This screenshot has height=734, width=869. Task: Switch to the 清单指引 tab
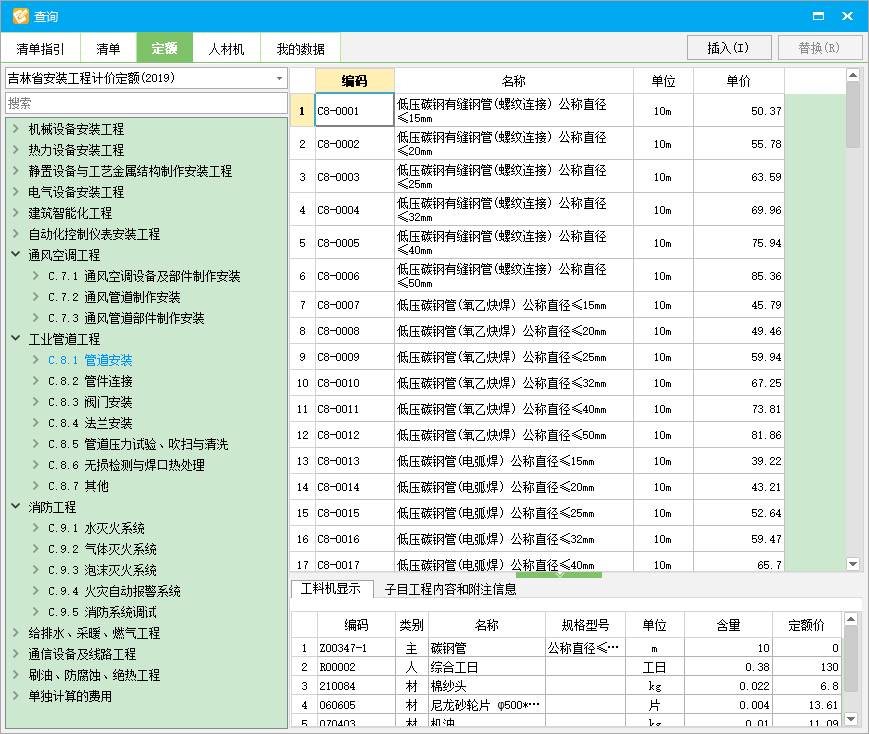click(x=40, y=47)
